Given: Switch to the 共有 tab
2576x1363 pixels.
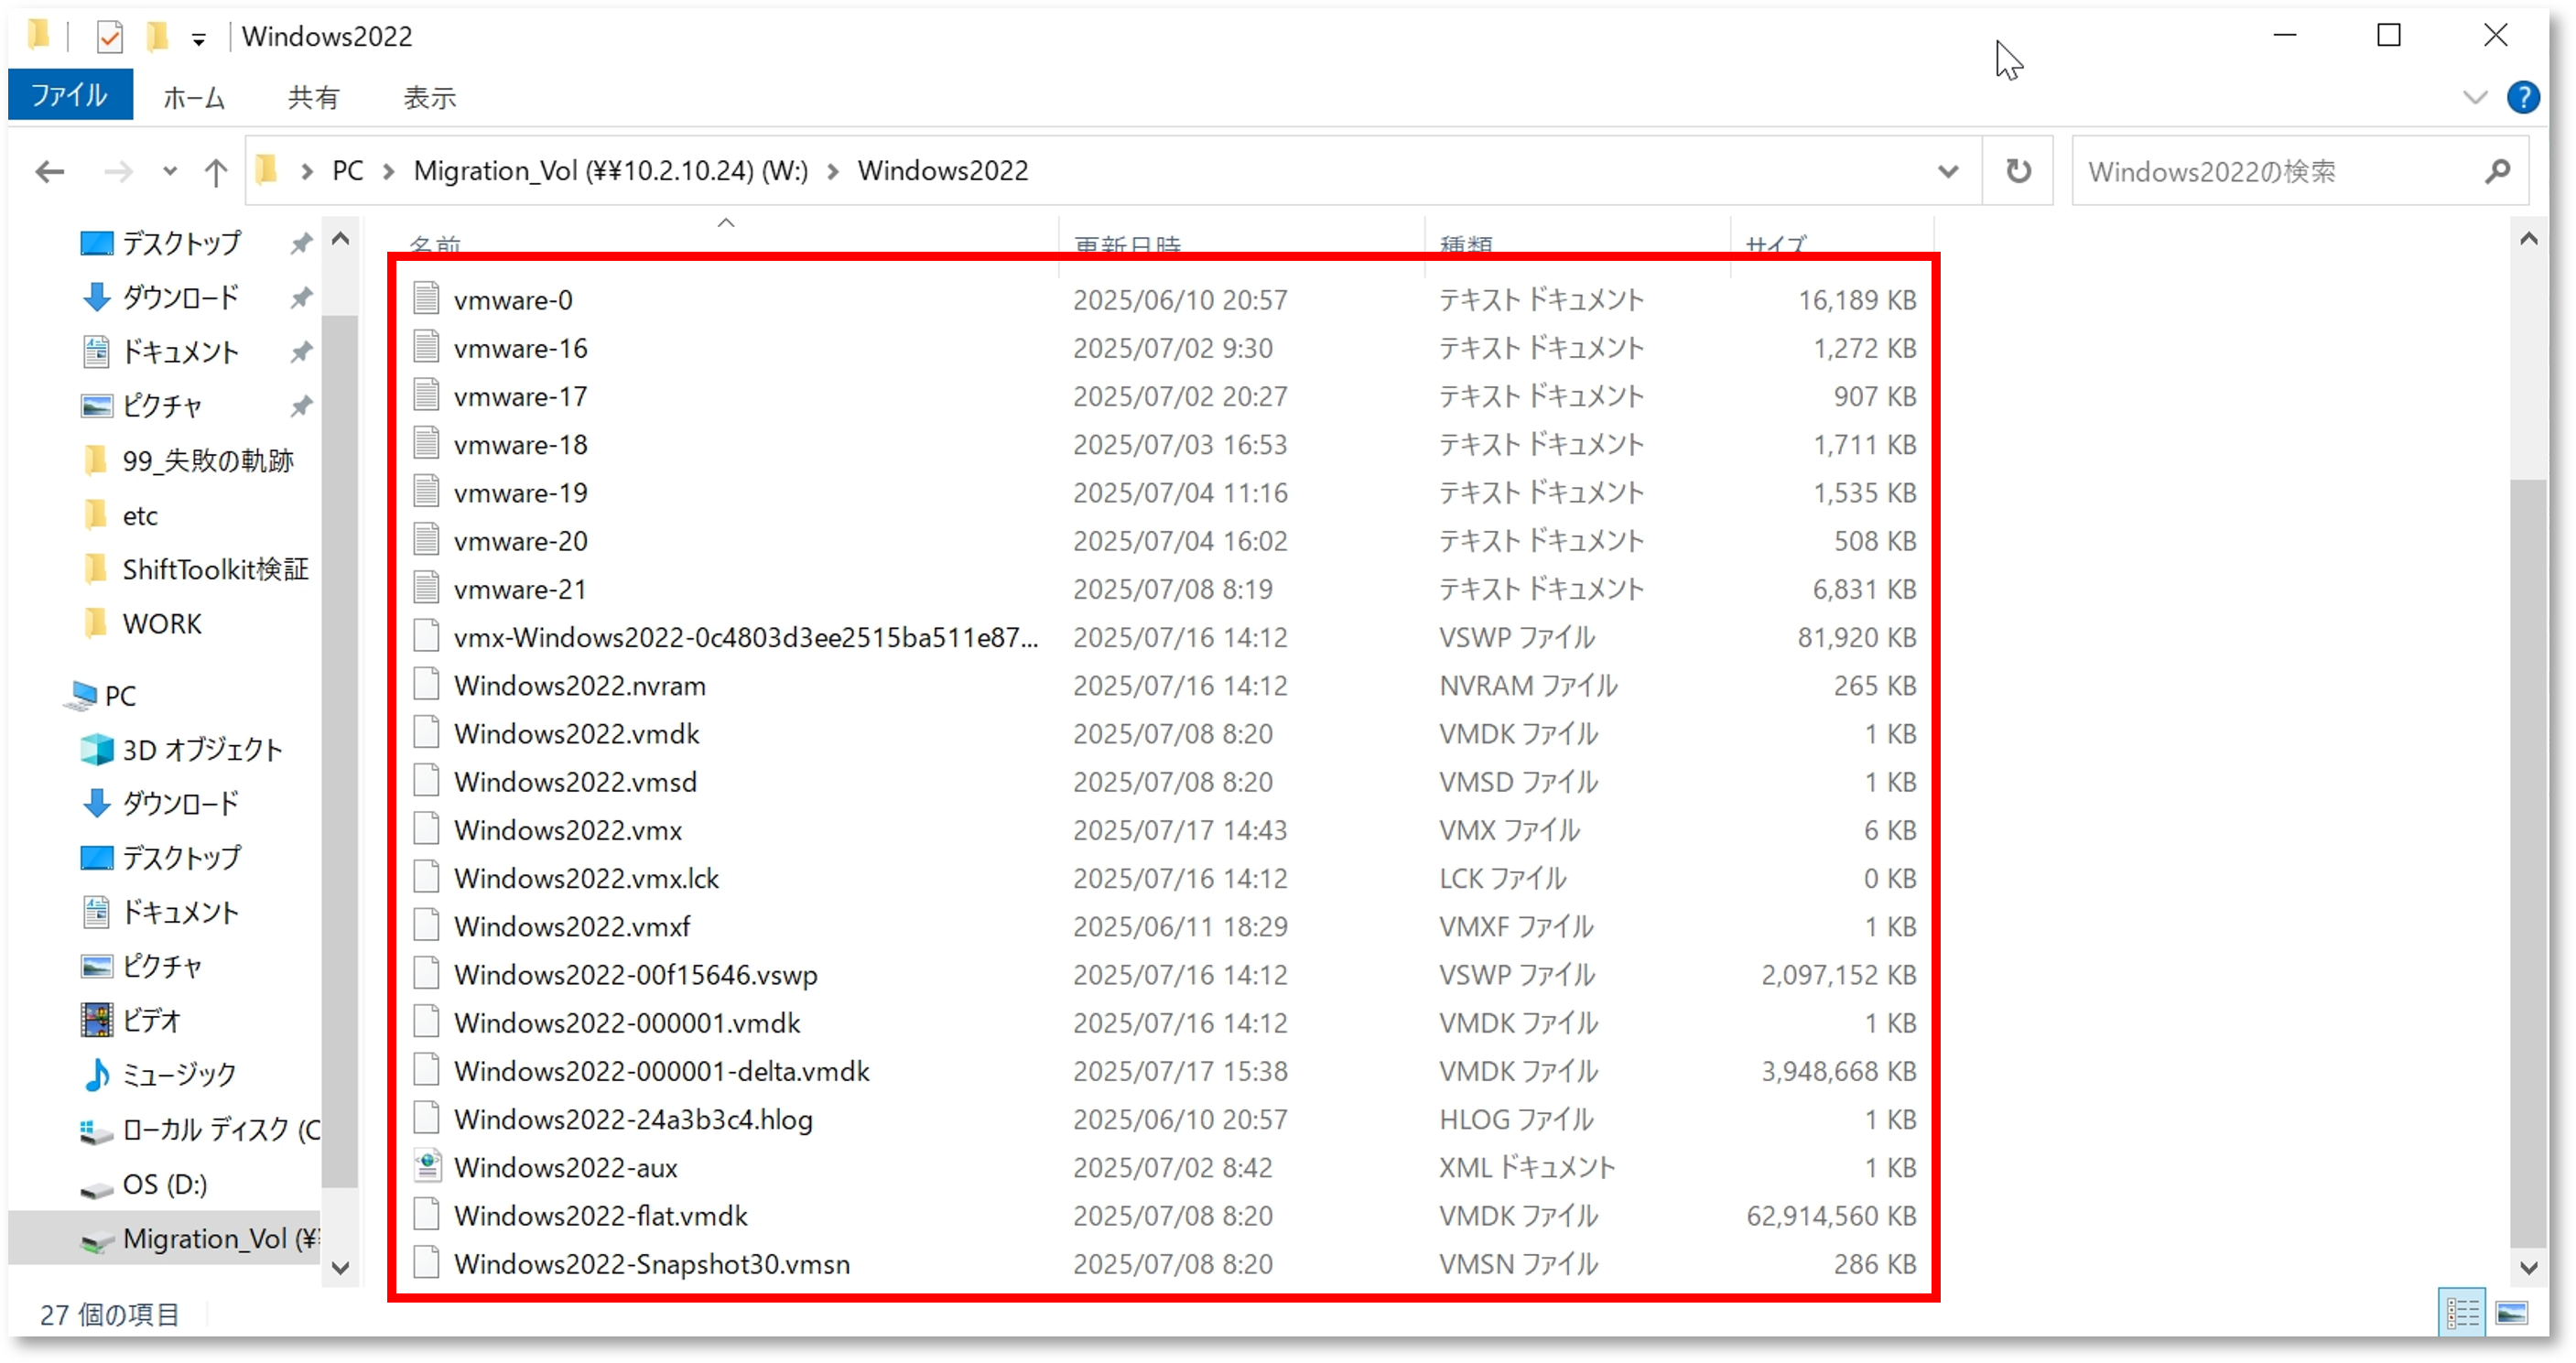Looking at the screenshot, I should pyautogui.click(x=313, y=97).
